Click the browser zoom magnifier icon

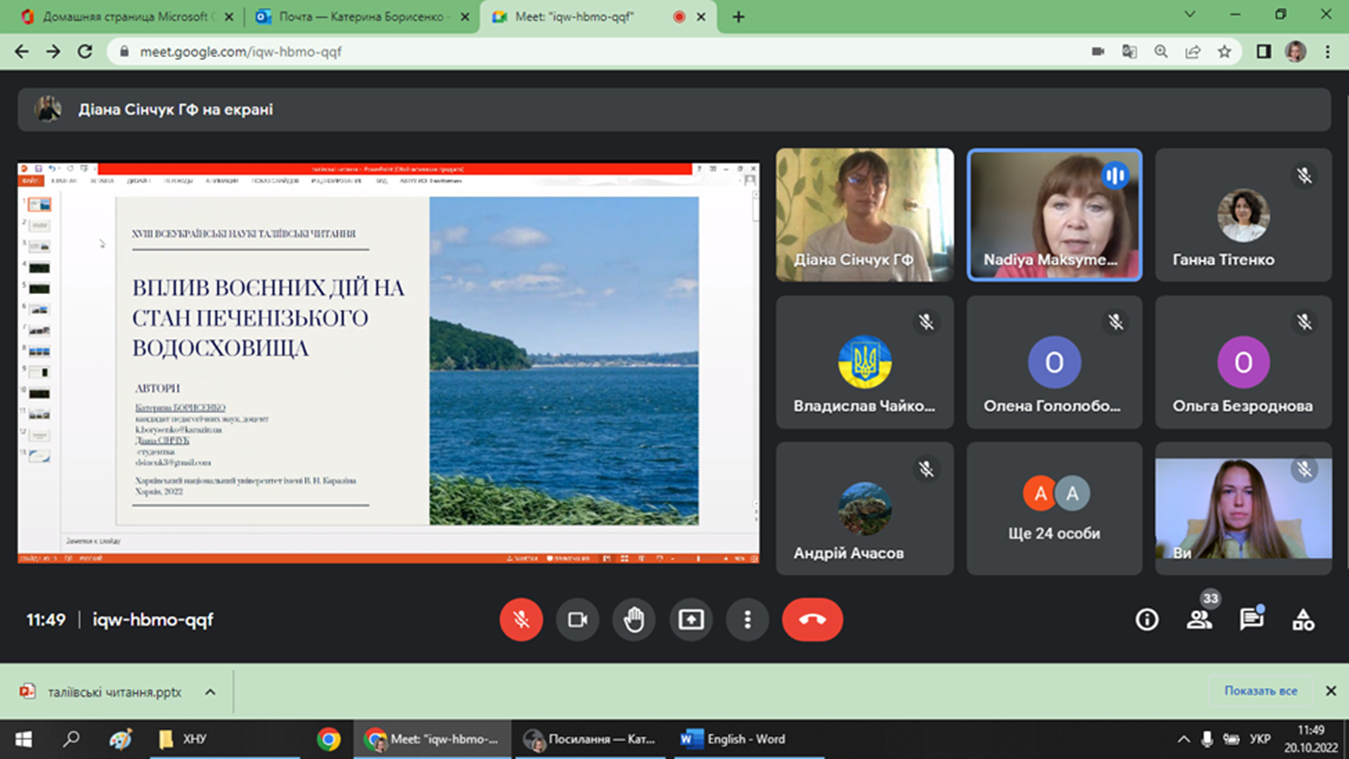(1161, 52)
